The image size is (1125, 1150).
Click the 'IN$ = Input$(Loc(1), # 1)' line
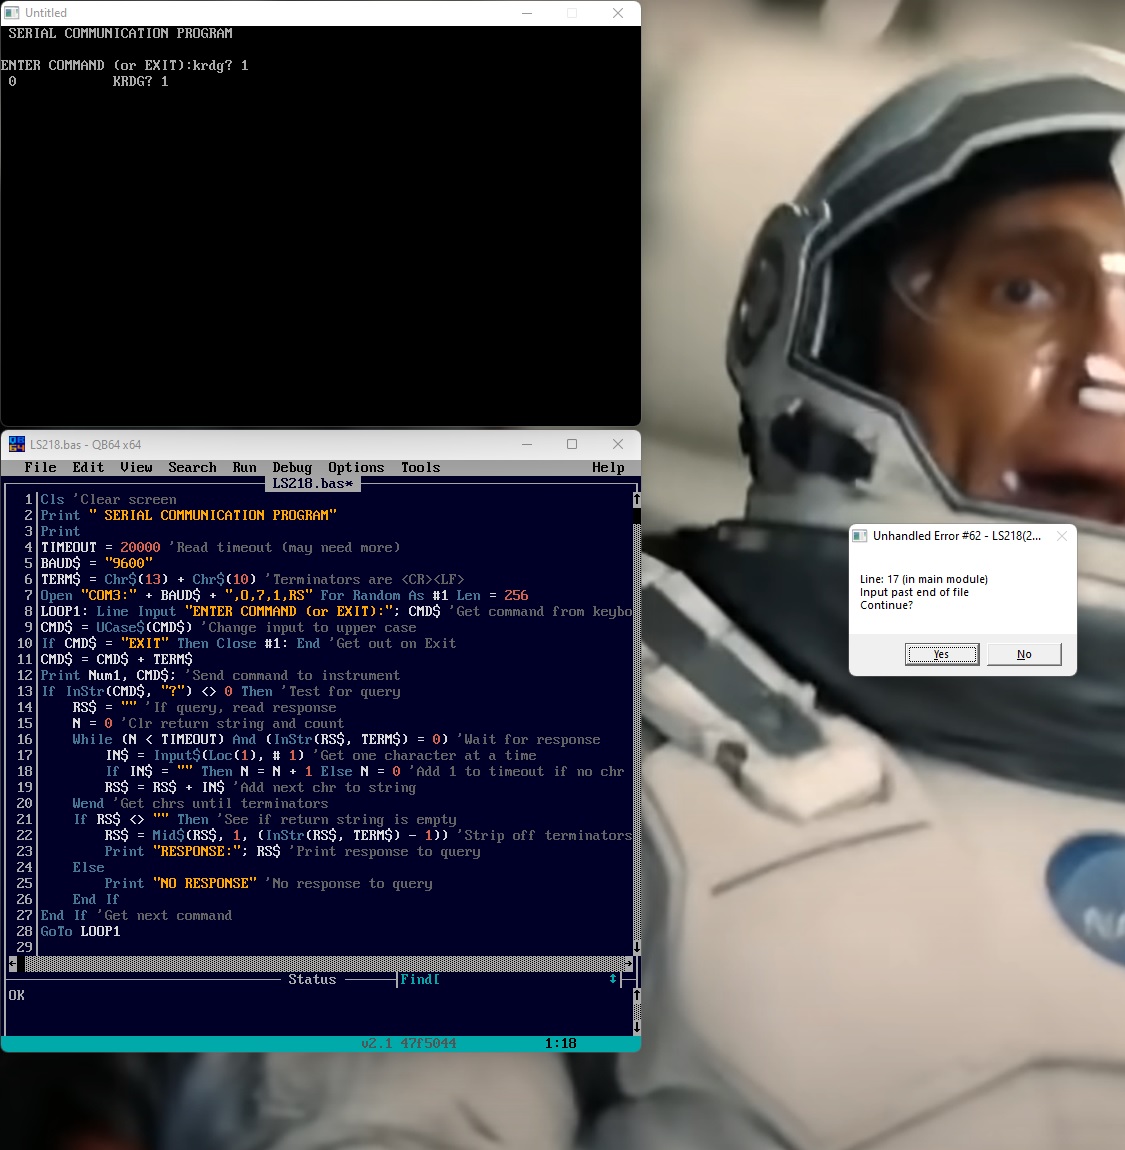point(320,755)
